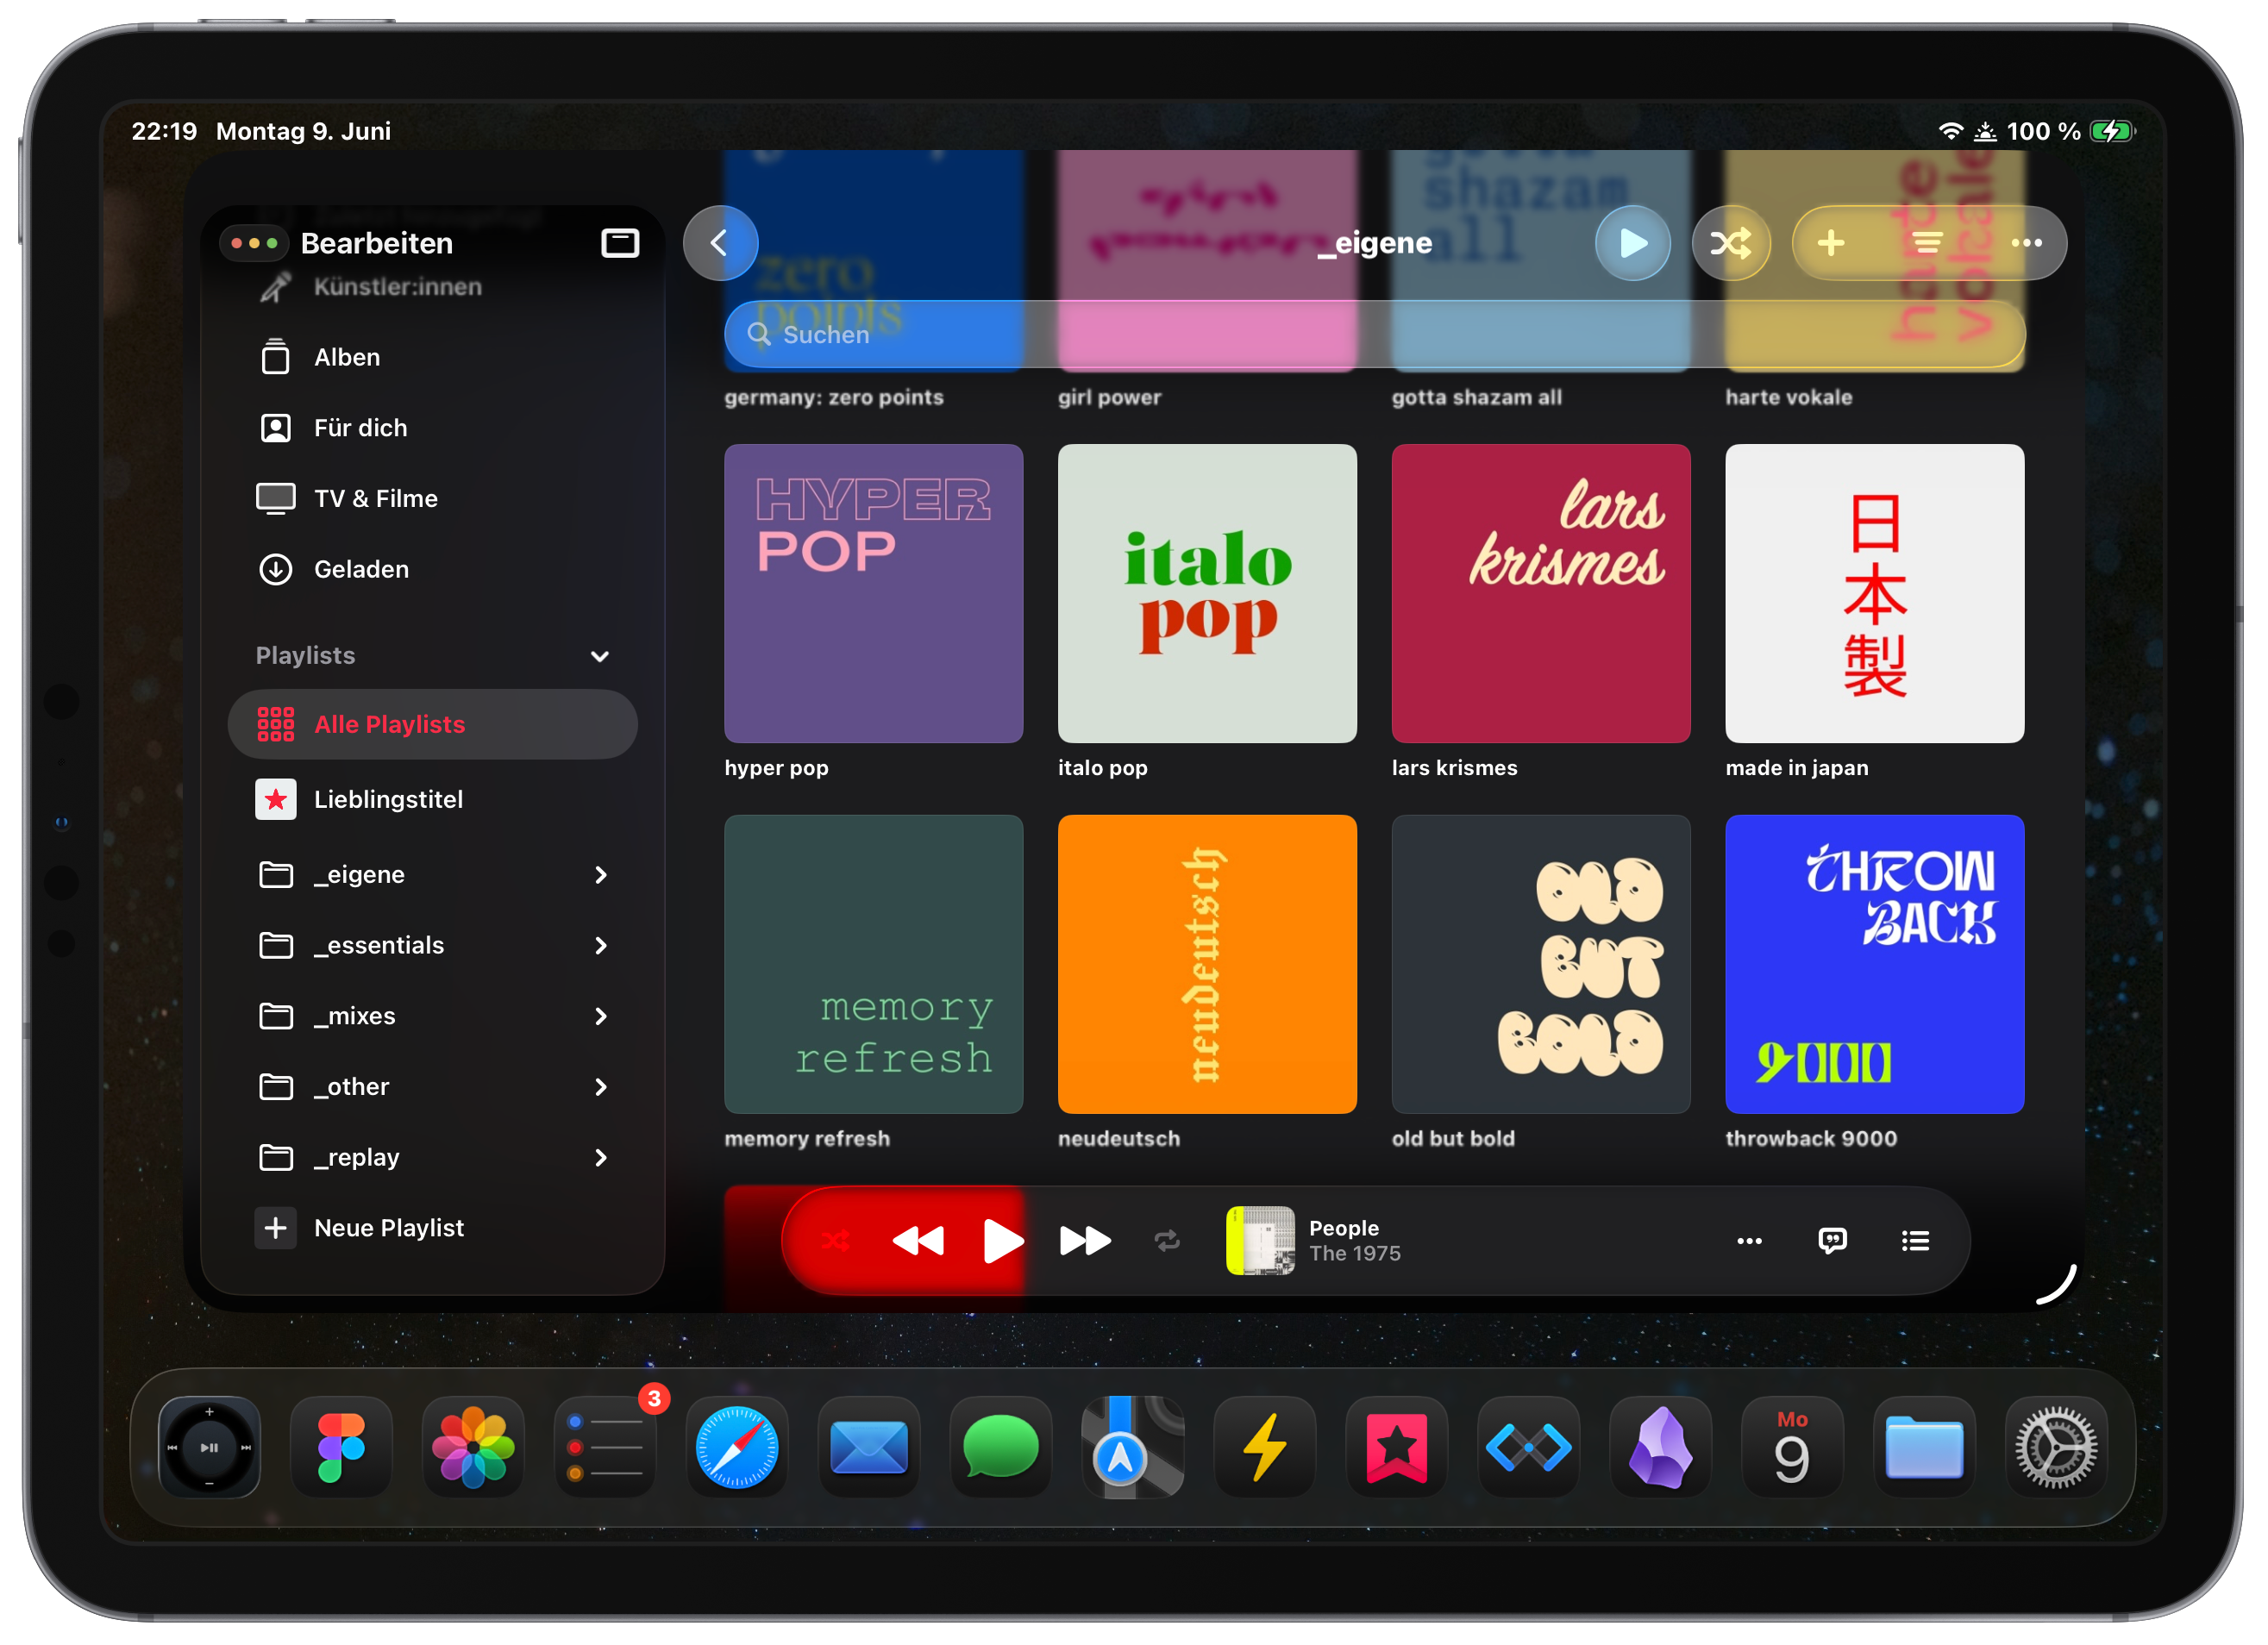
Task: Open the more options ellipsis in toolbar
Action: 2026,243
